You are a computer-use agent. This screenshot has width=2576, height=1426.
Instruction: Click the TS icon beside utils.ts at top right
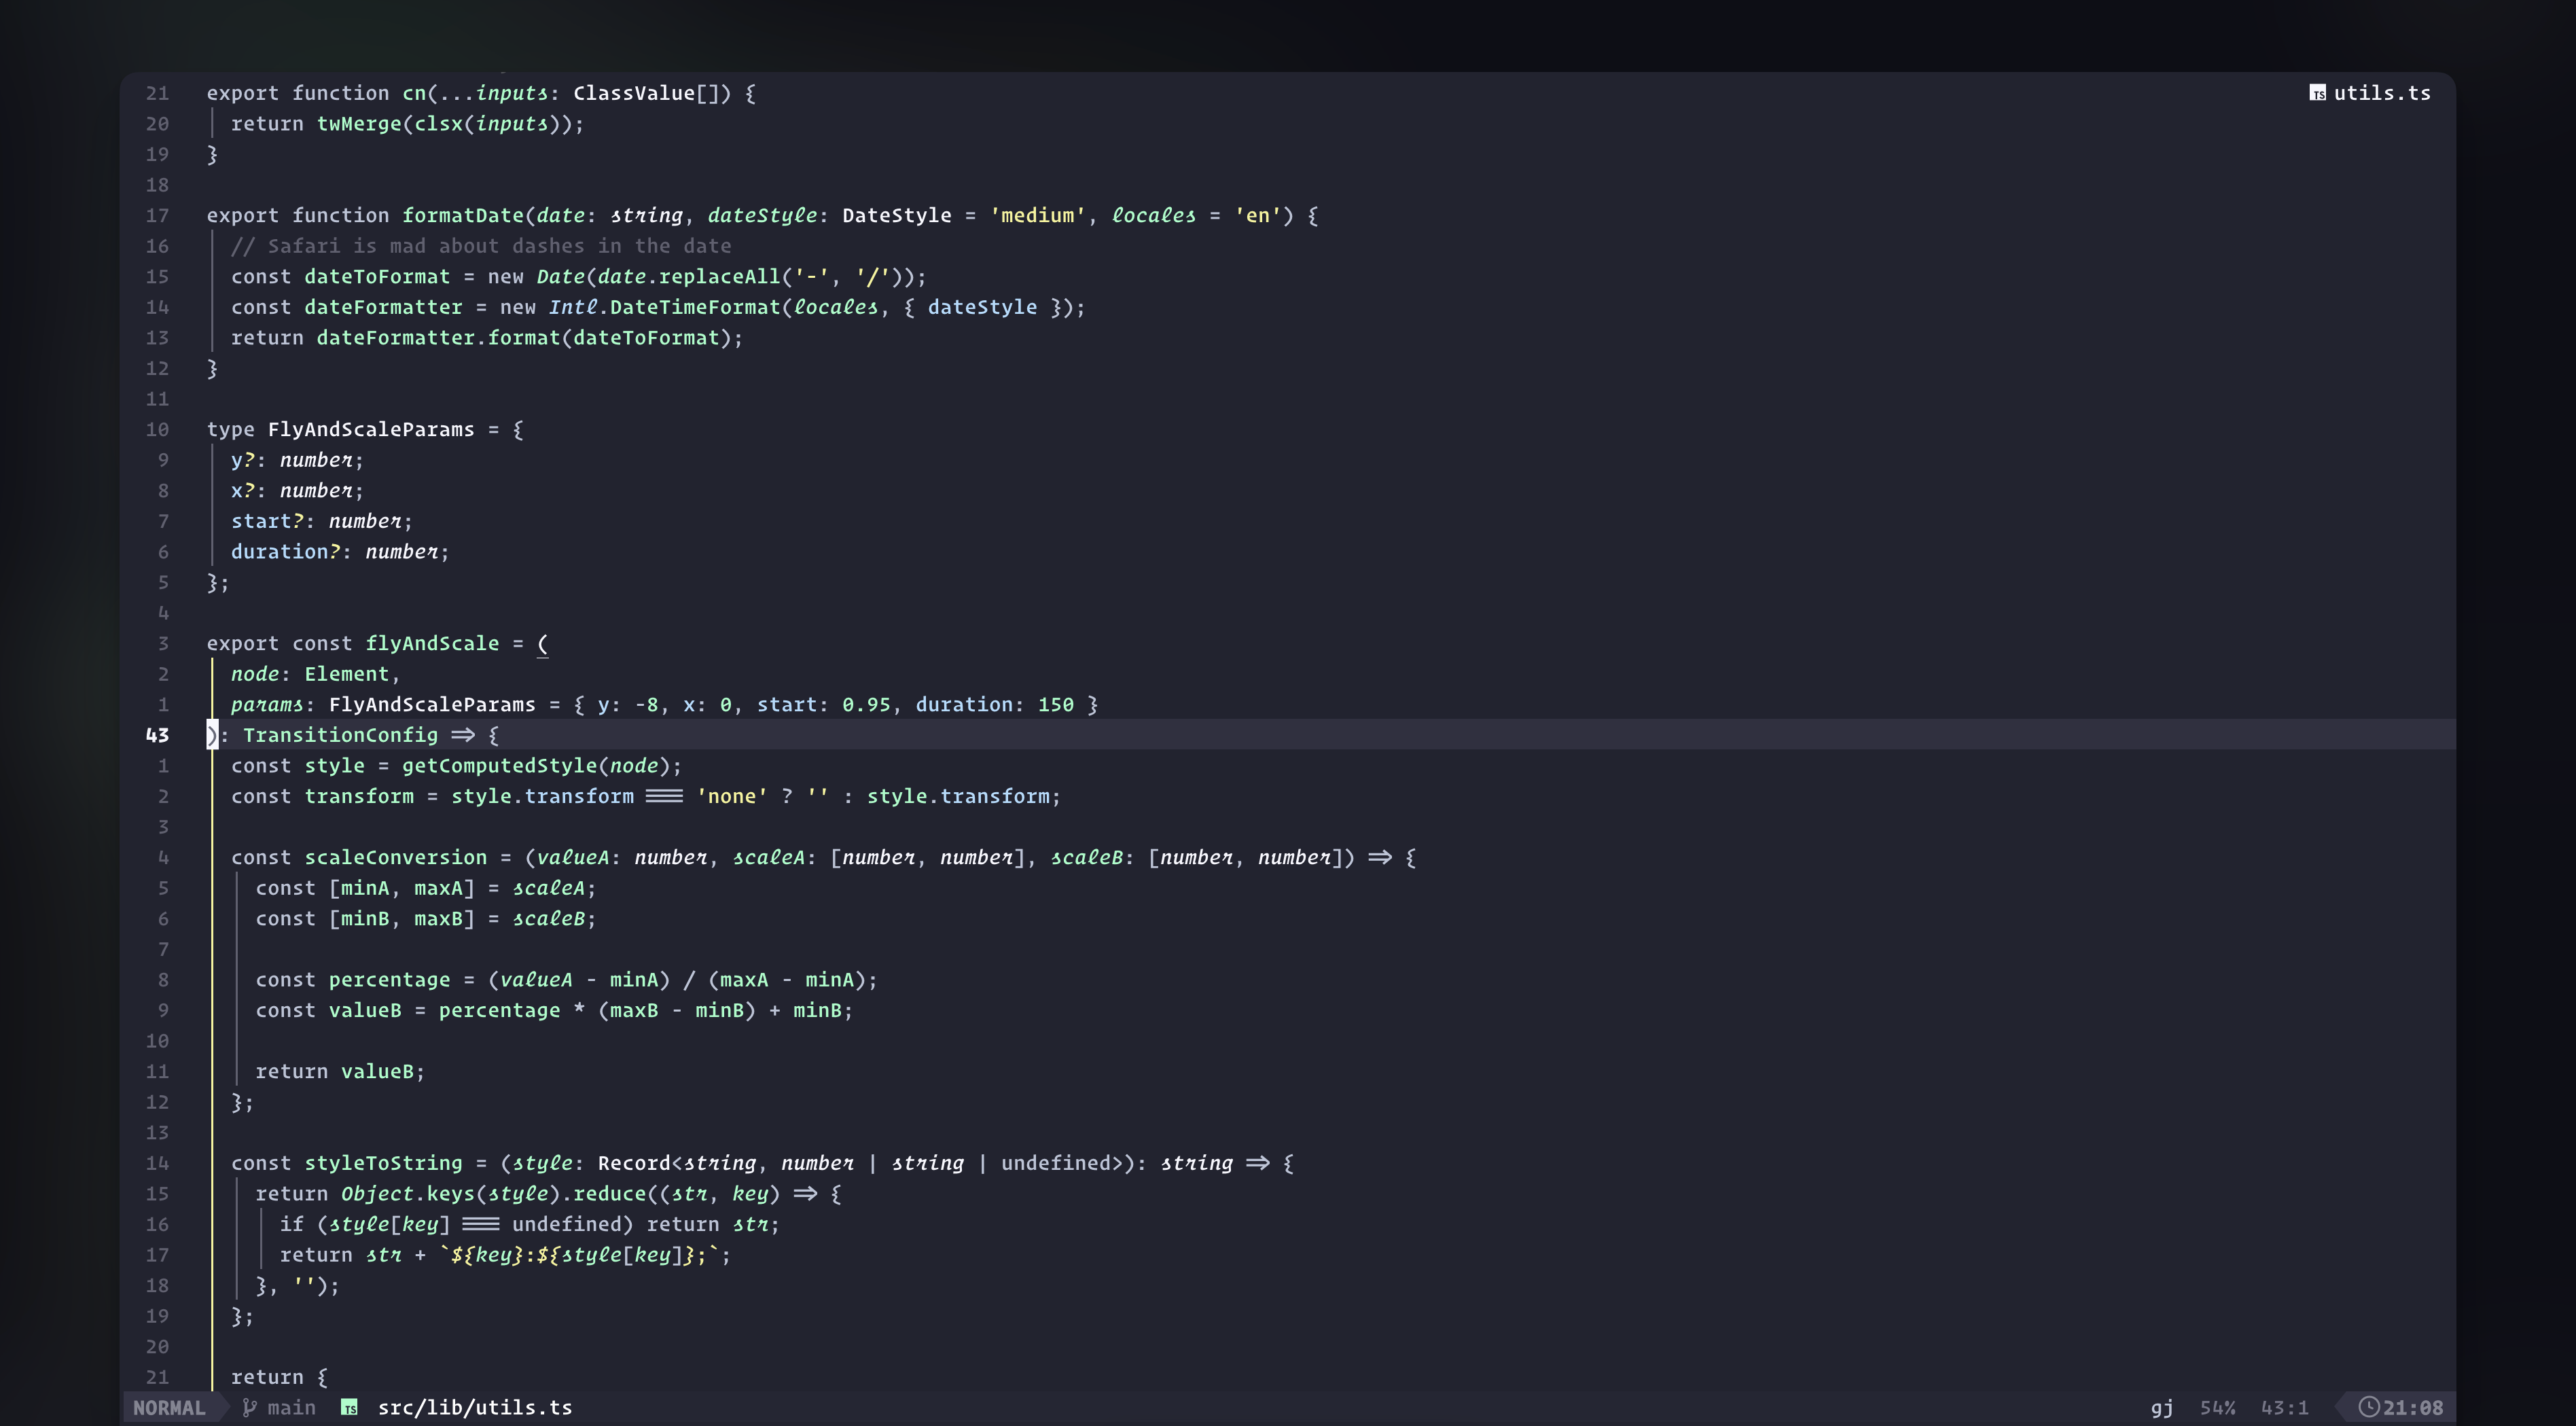(2317, 93)
